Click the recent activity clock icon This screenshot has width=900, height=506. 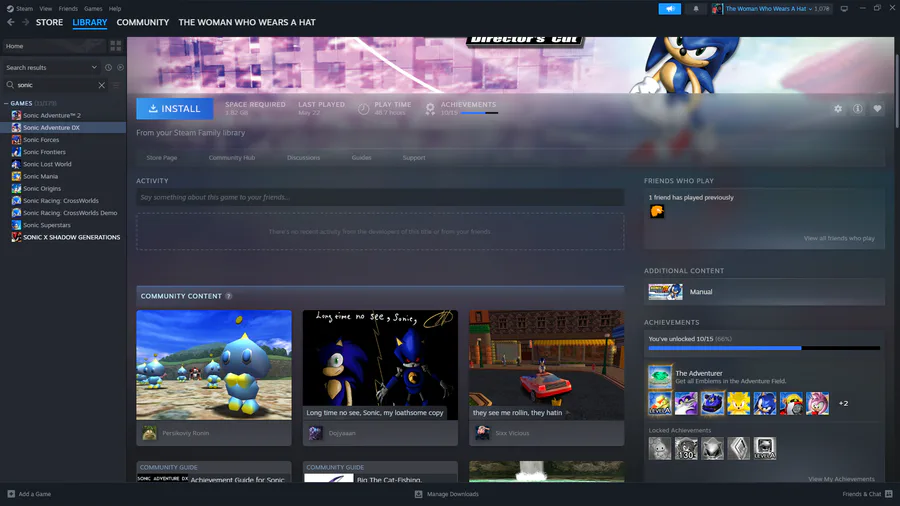[x=108, y=68]
